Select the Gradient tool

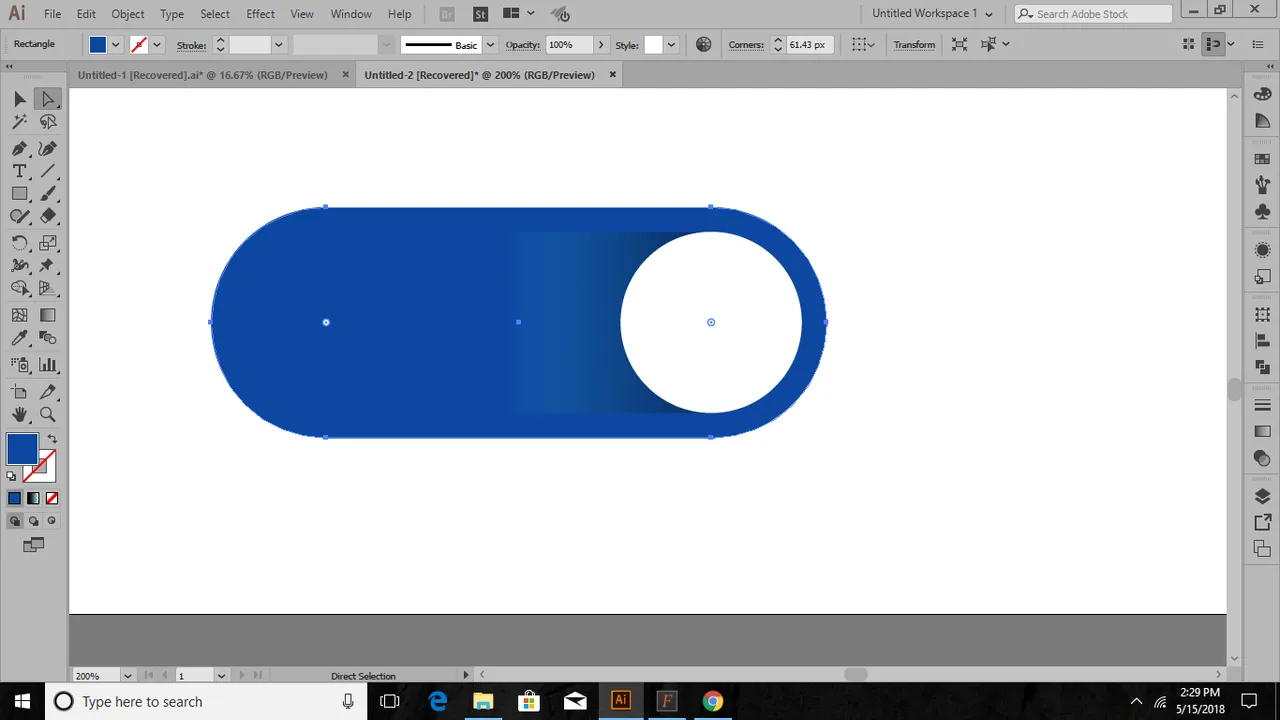point(47,315)
